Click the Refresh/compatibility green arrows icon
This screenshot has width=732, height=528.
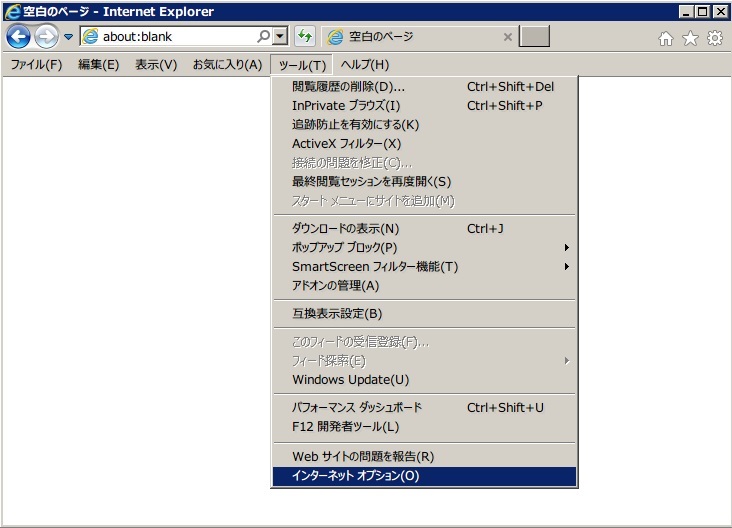tap(305, 36)
